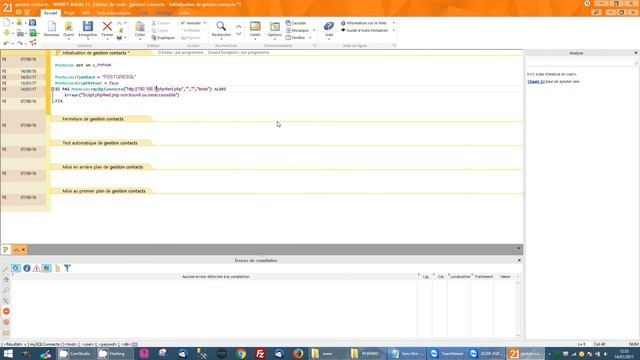640x360 pixels.
Task: Click the Lig. column header
Action: pyautogui.click(x=425, y=277)
